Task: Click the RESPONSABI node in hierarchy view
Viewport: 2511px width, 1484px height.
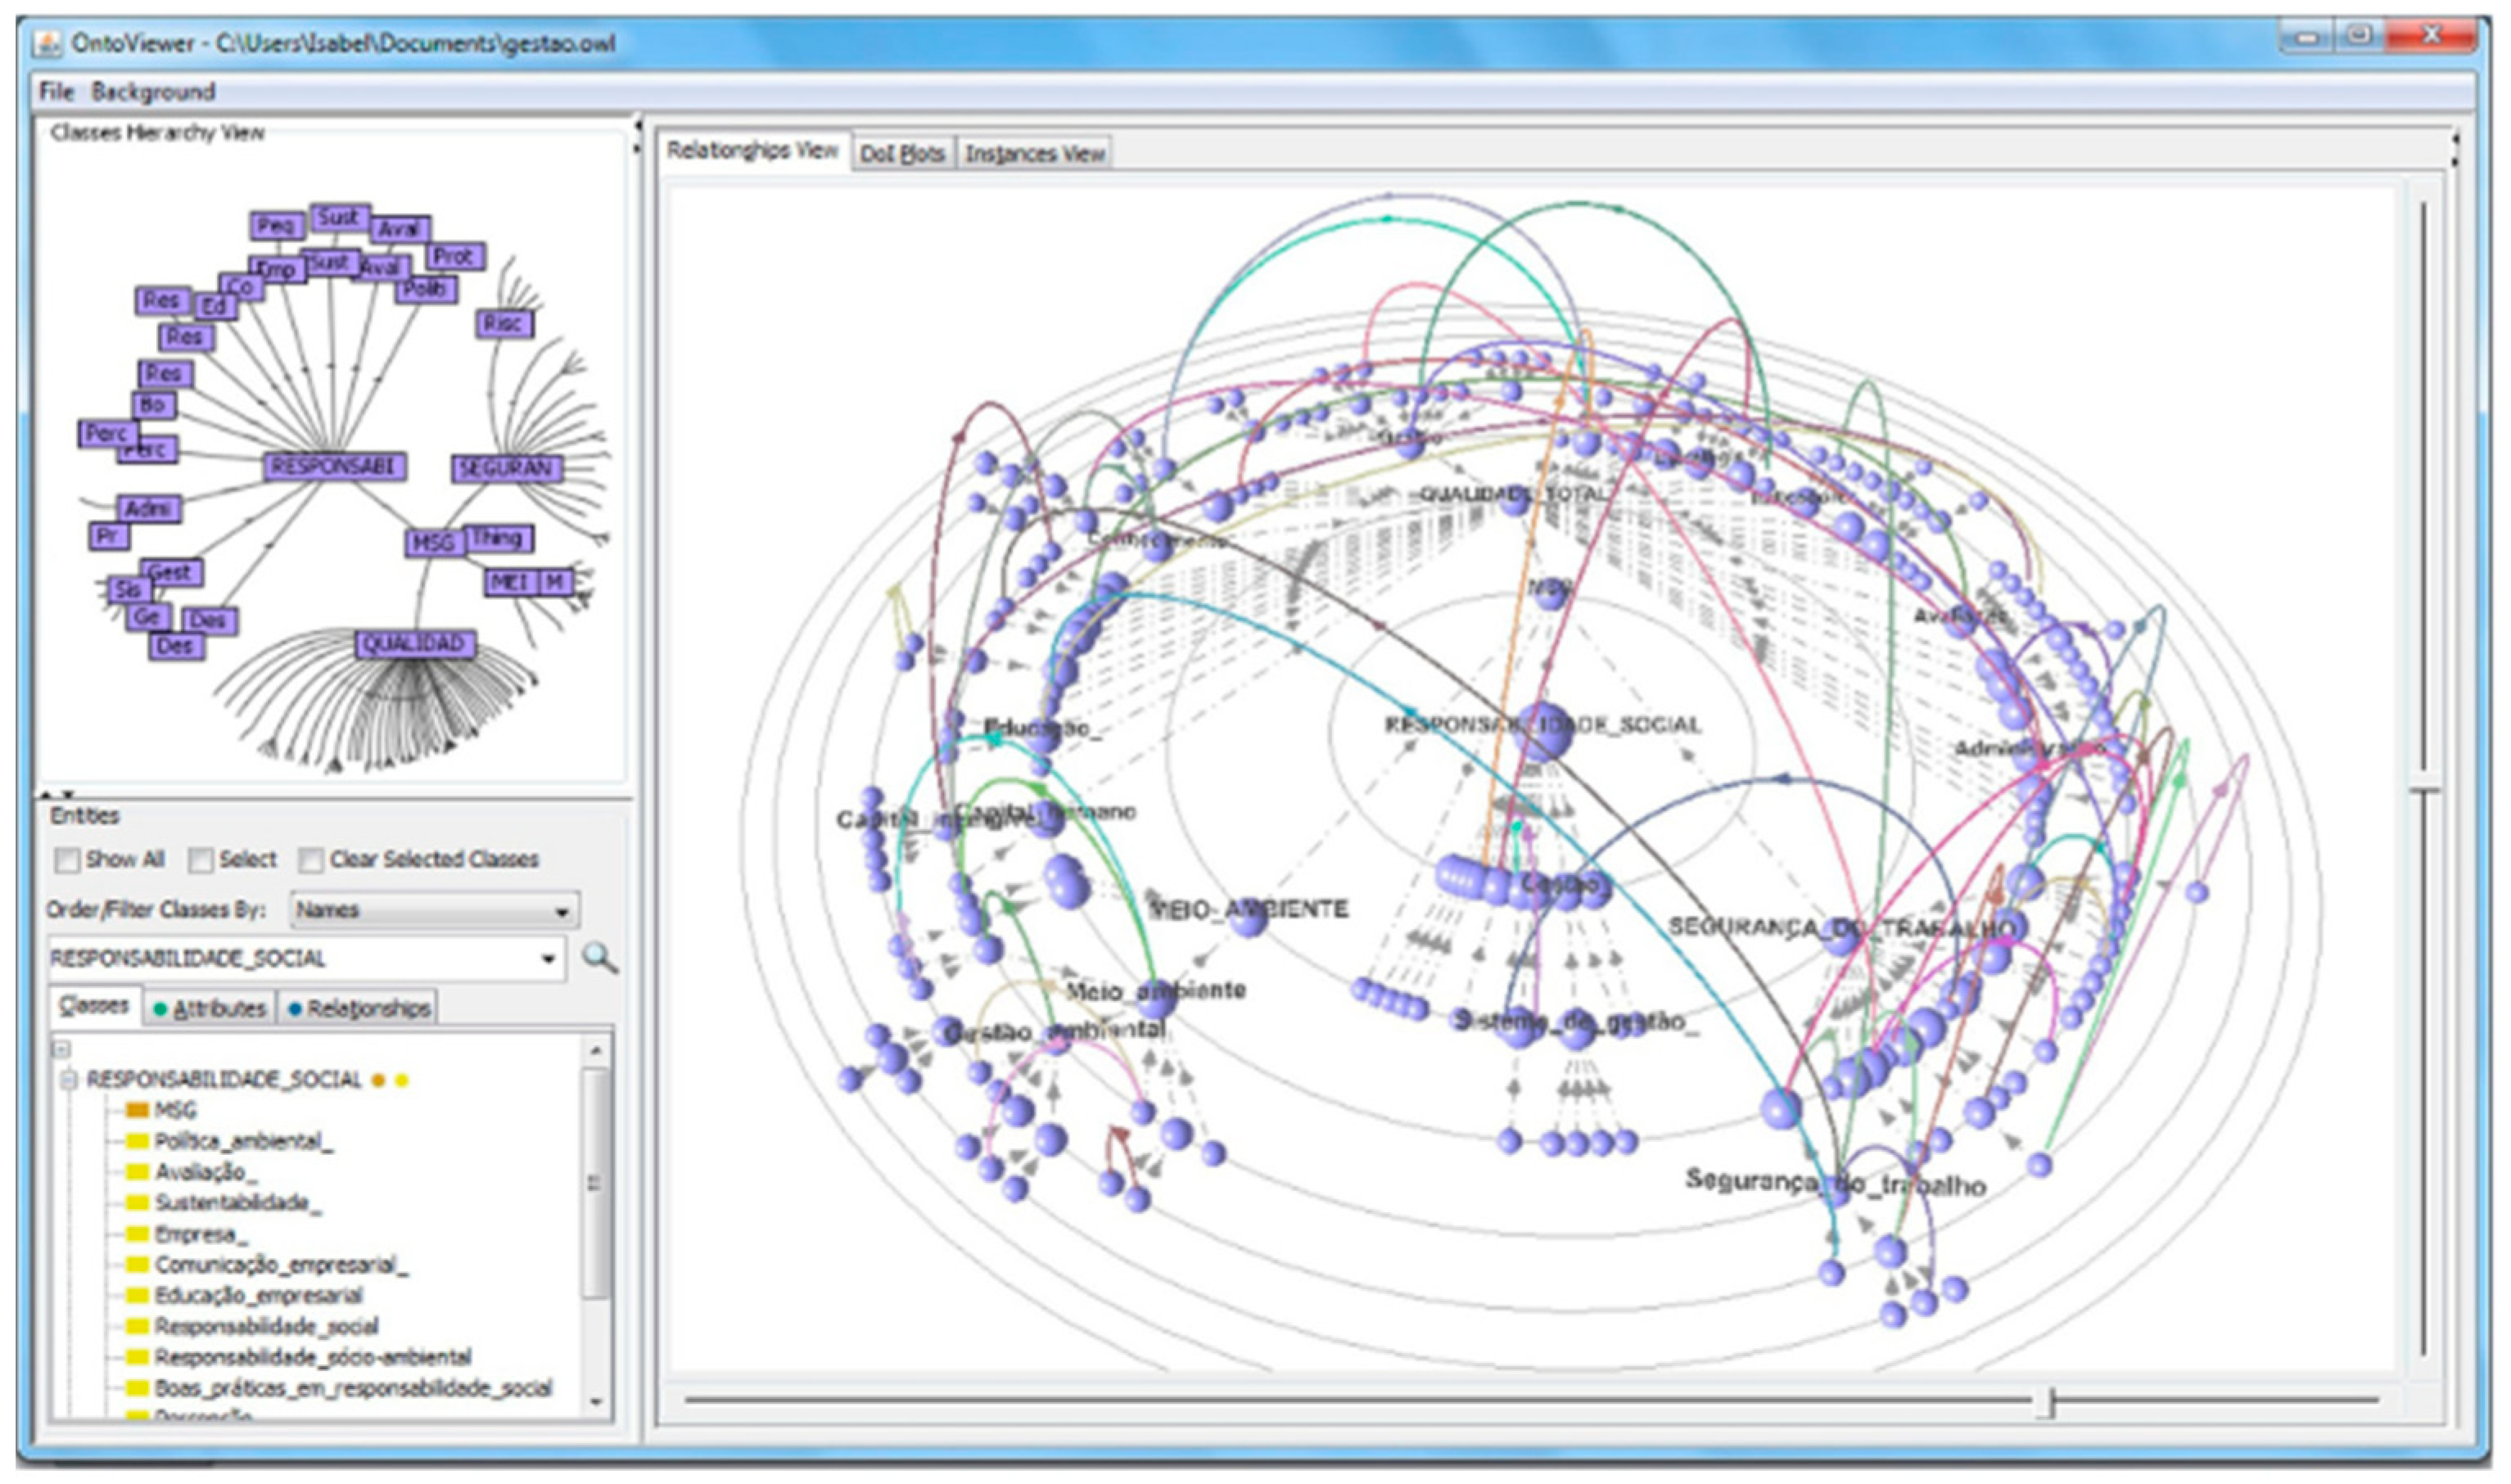Action: click(335, 466)
